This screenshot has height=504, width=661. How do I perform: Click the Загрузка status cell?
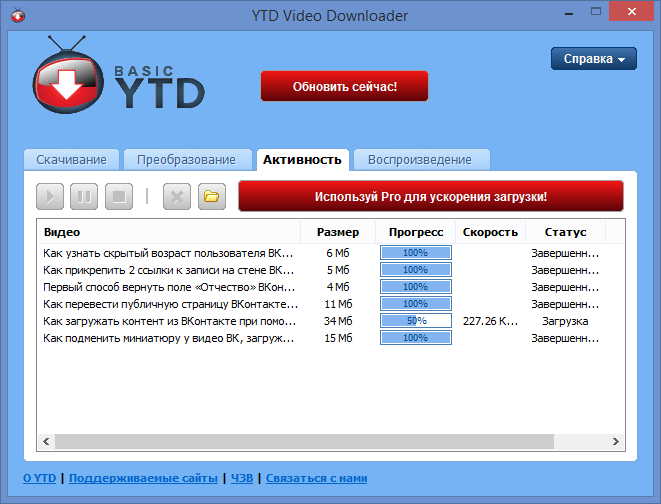tap(565, 321)
